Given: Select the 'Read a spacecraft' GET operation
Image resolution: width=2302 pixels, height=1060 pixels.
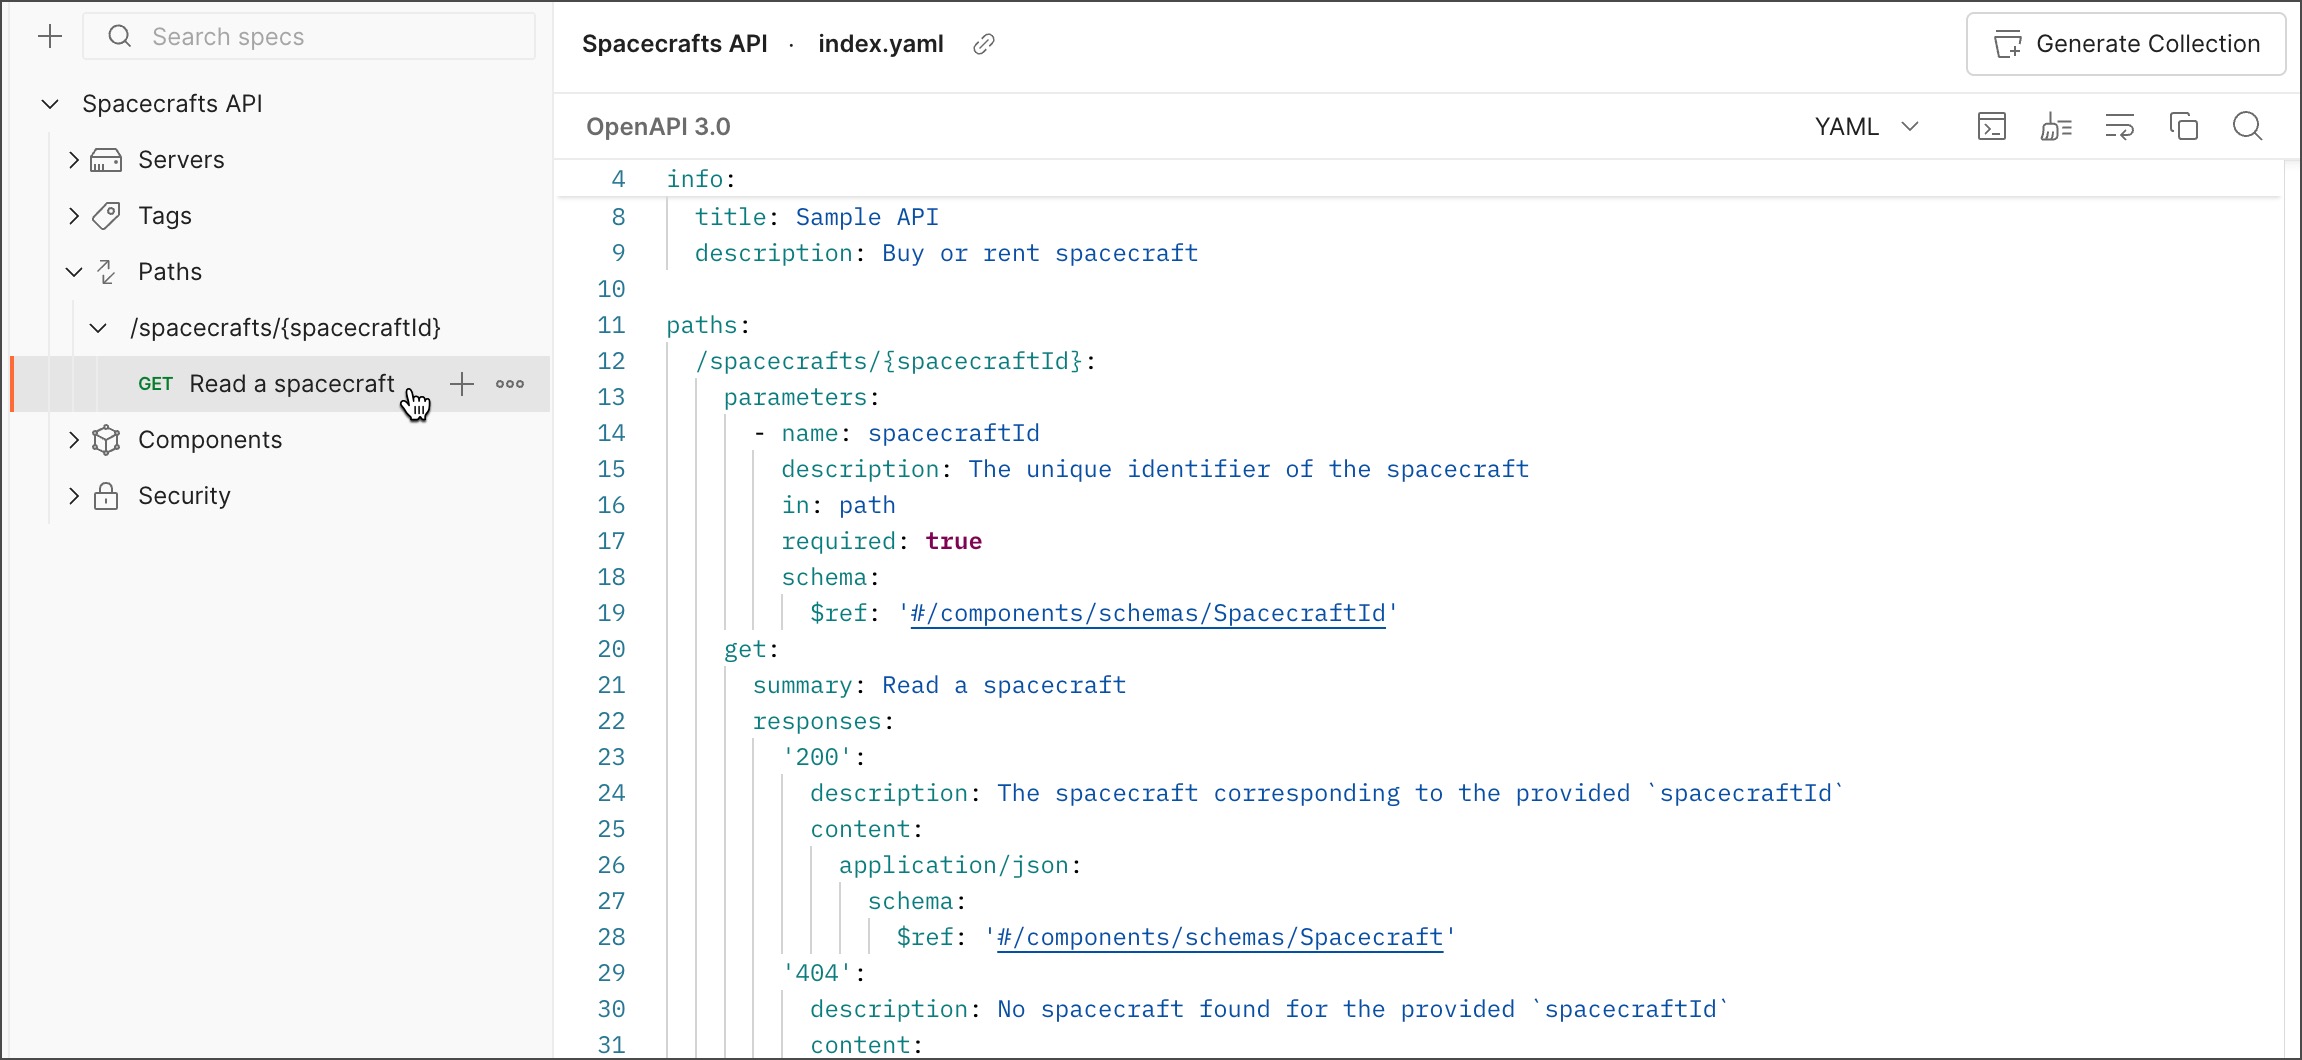Looking at the screenshot, I should [290, 383].
